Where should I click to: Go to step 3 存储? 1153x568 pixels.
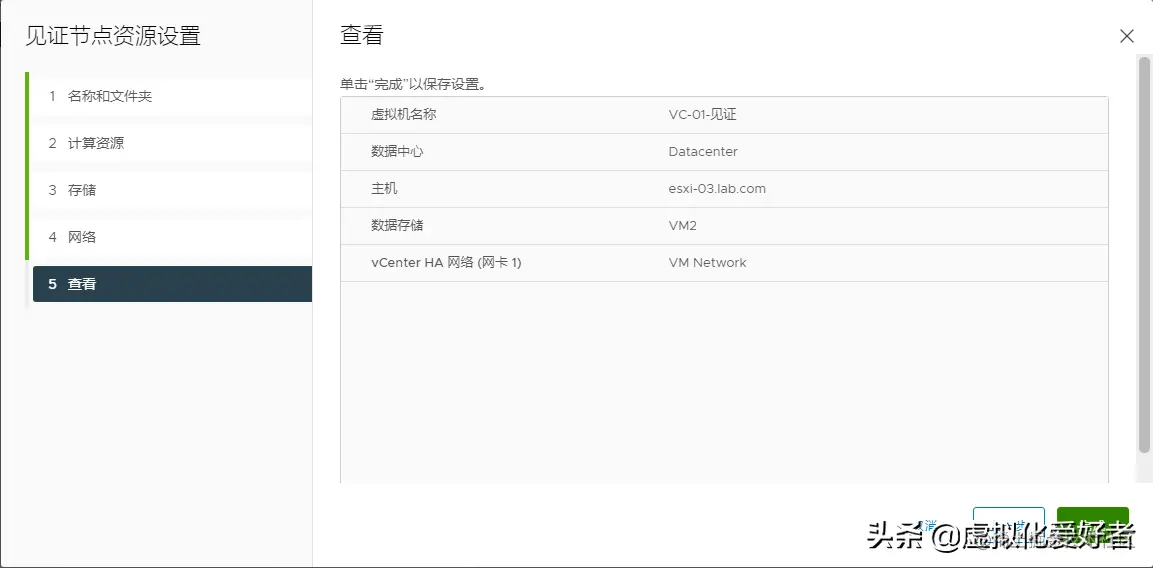point(171,190)
